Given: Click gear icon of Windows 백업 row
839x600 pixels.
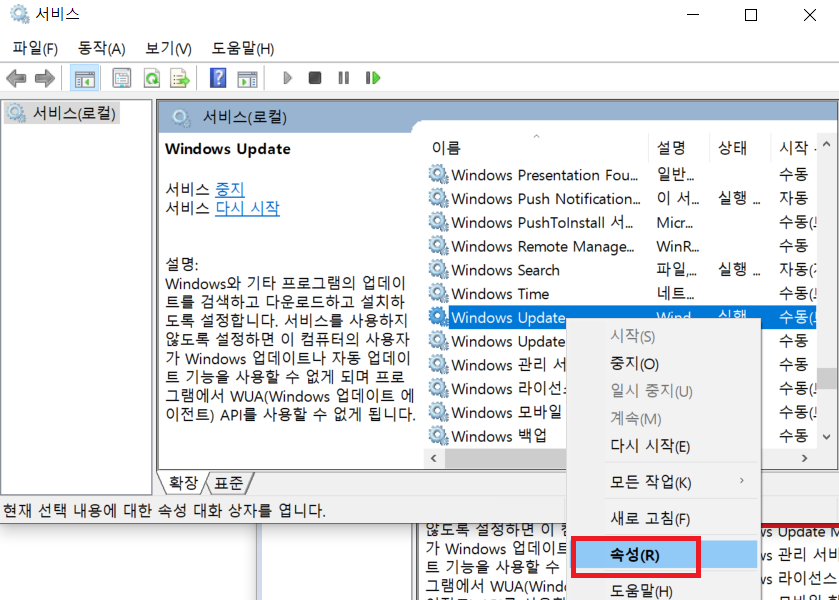Looking at the screenshot, I should (438, 436).
